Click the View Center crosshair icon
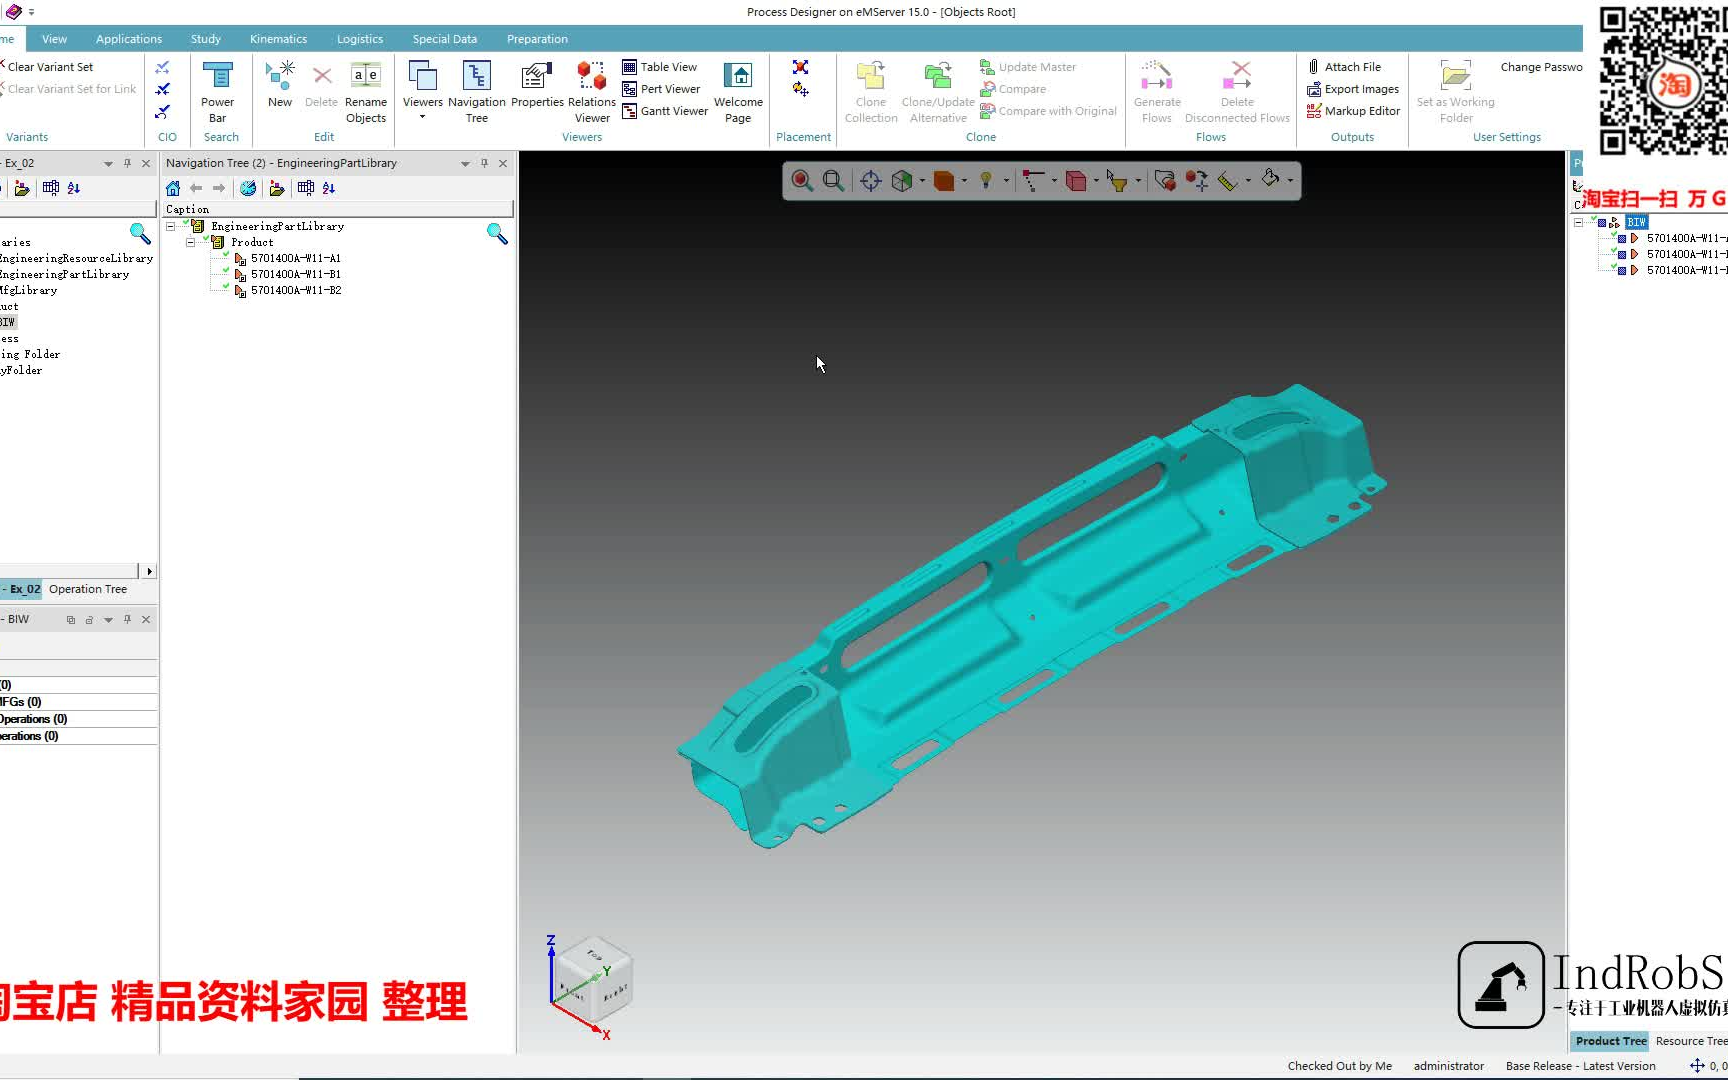The image size is (1728, 1080). (x=871, y=180)
